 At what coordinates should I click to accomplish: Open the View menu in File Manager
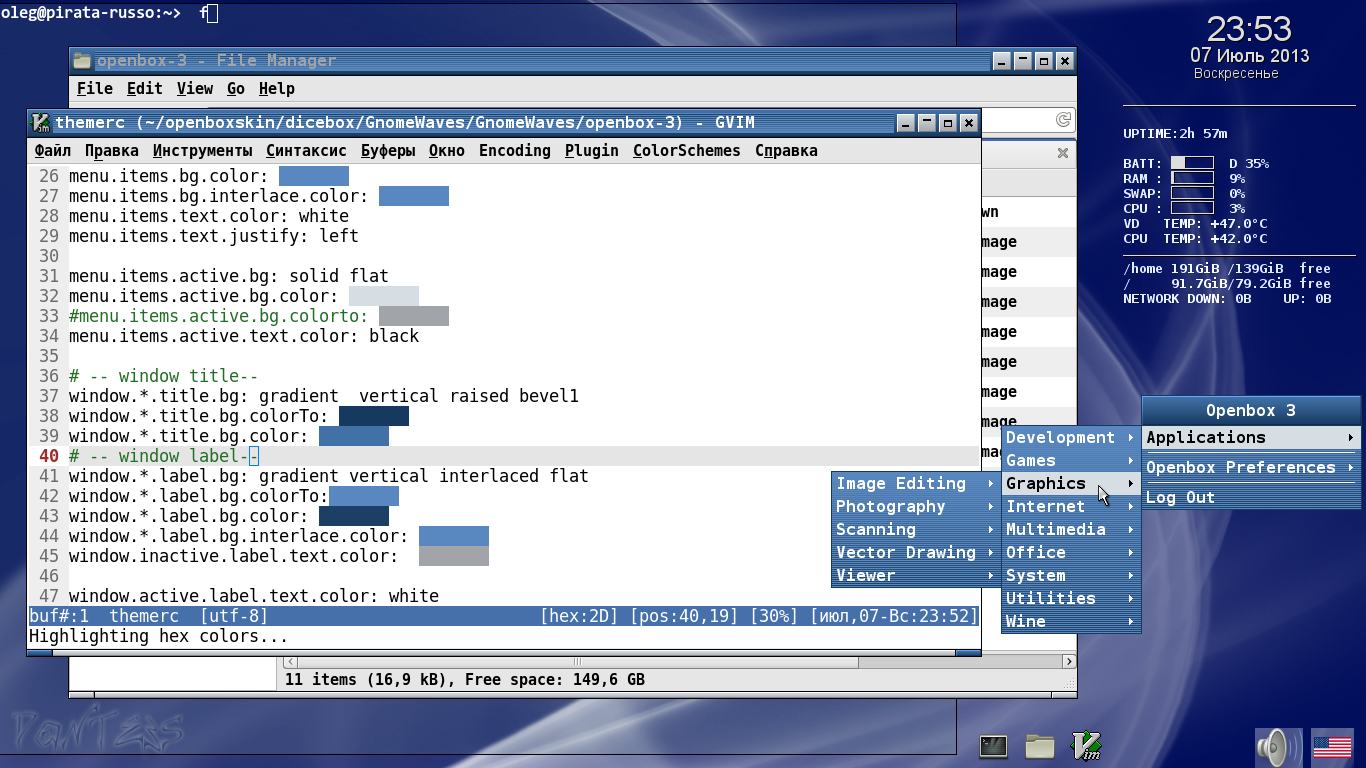tap(195, 89)
